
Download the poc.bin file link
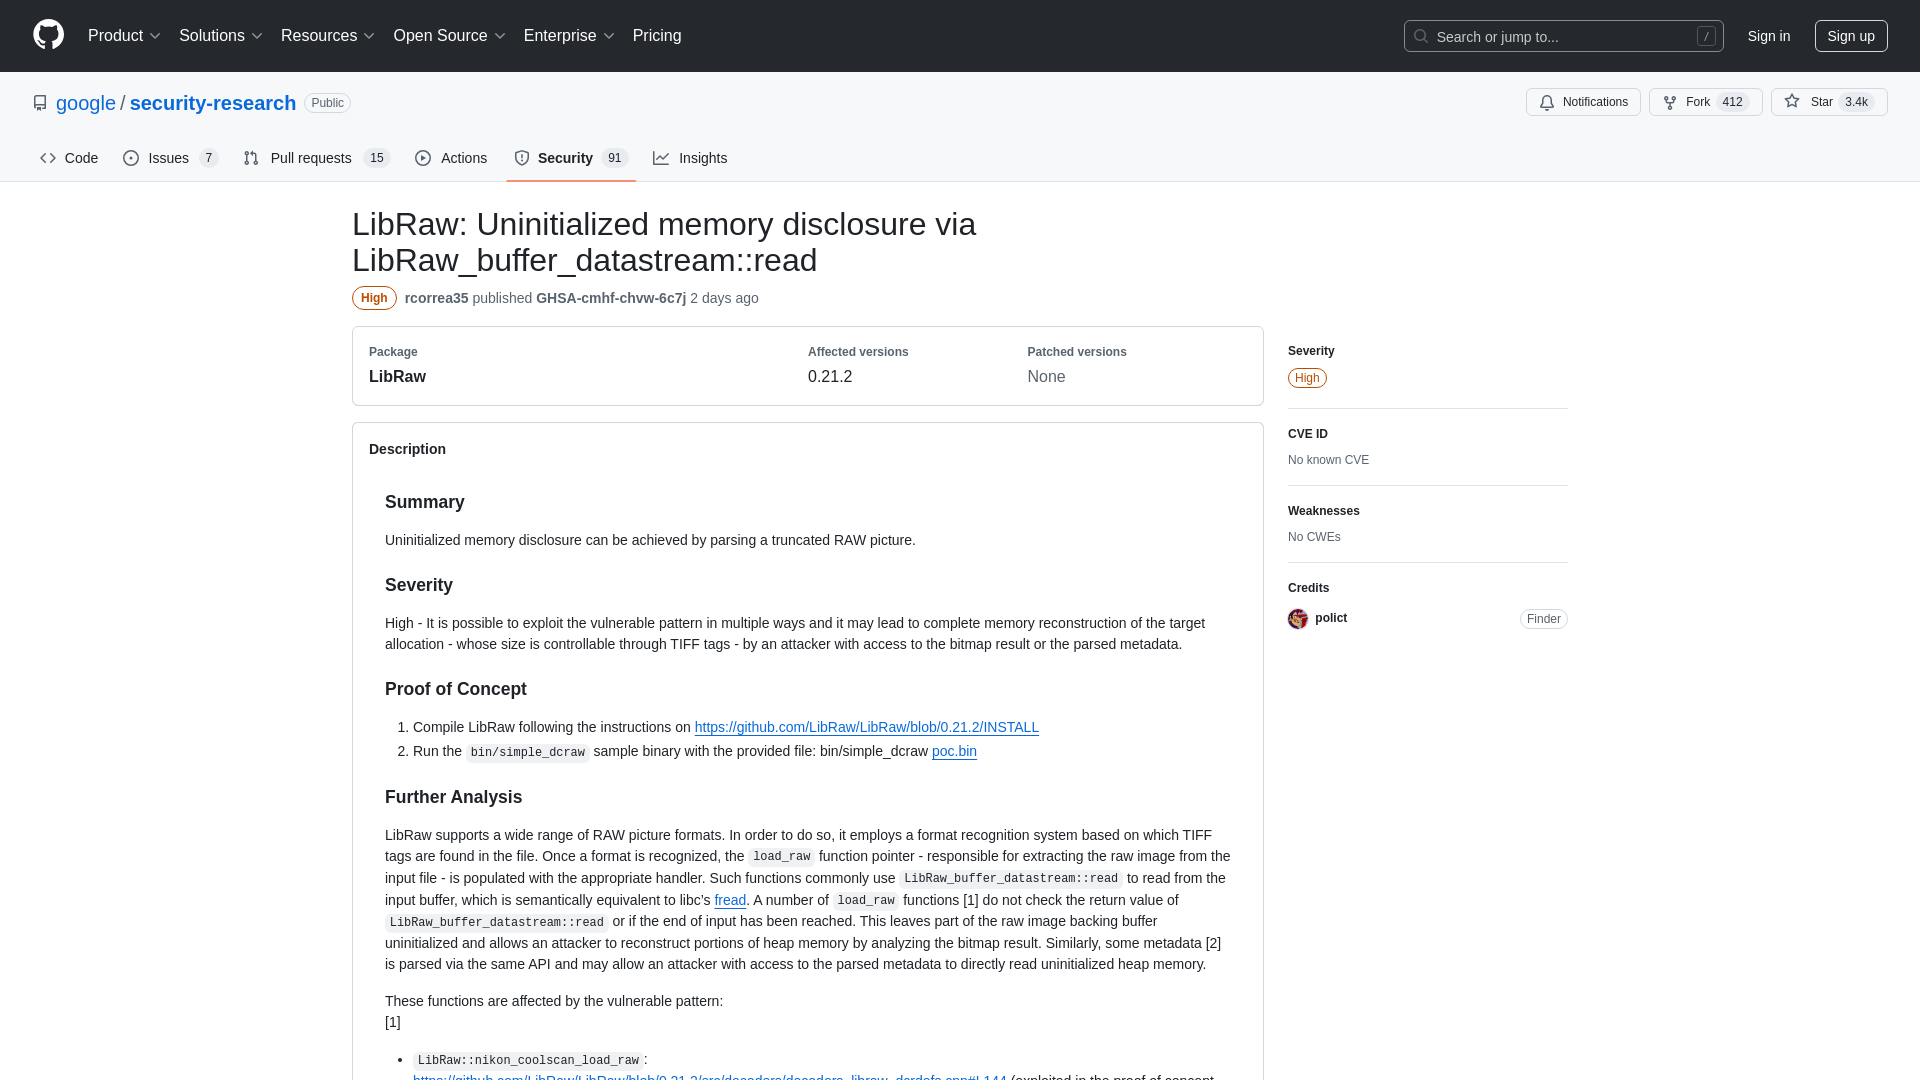click(x=954, y=751)
